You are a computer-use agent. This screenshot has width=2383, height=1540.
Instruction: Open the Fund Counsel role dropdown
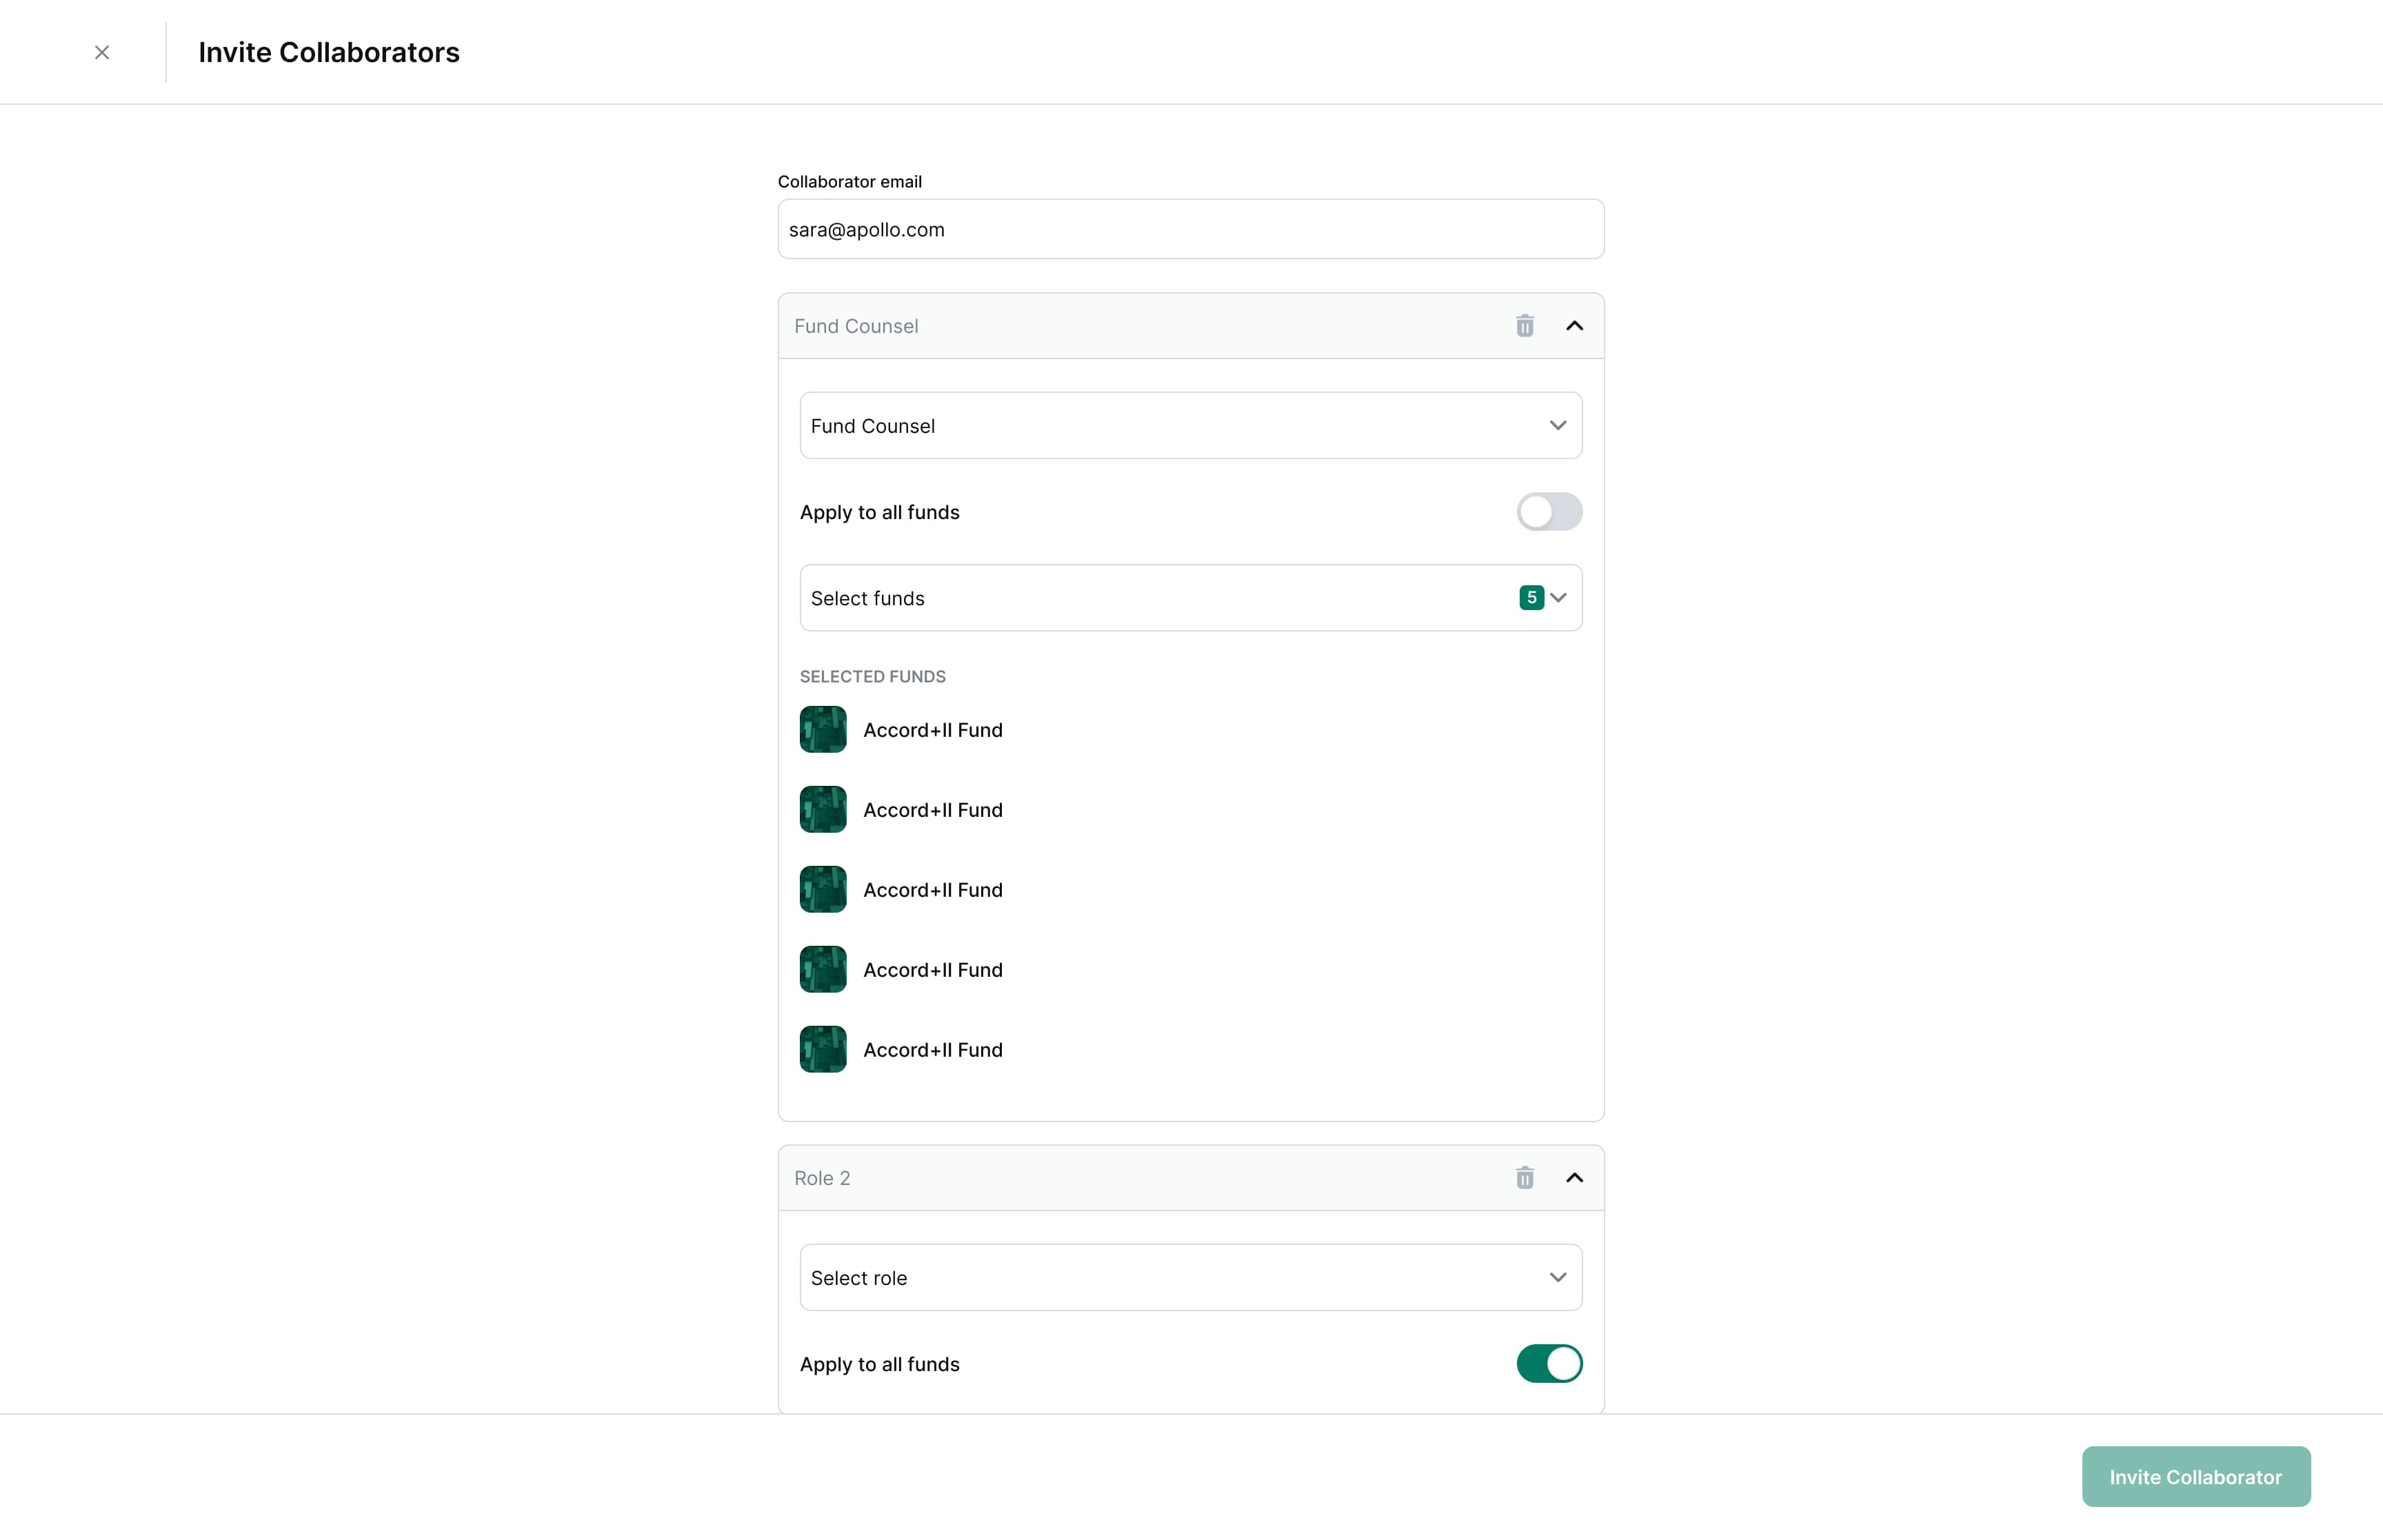tap(1190, 426)
